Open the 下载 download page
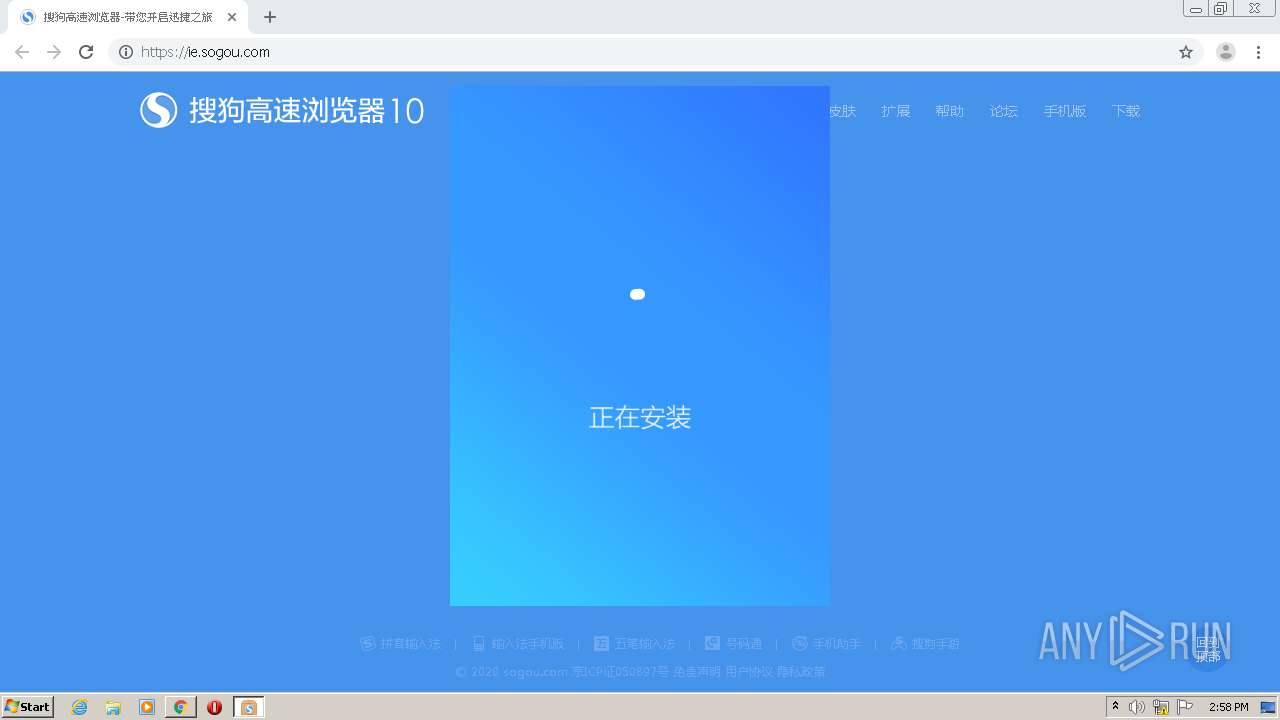1280x720 pixels. click(1126, 111)
